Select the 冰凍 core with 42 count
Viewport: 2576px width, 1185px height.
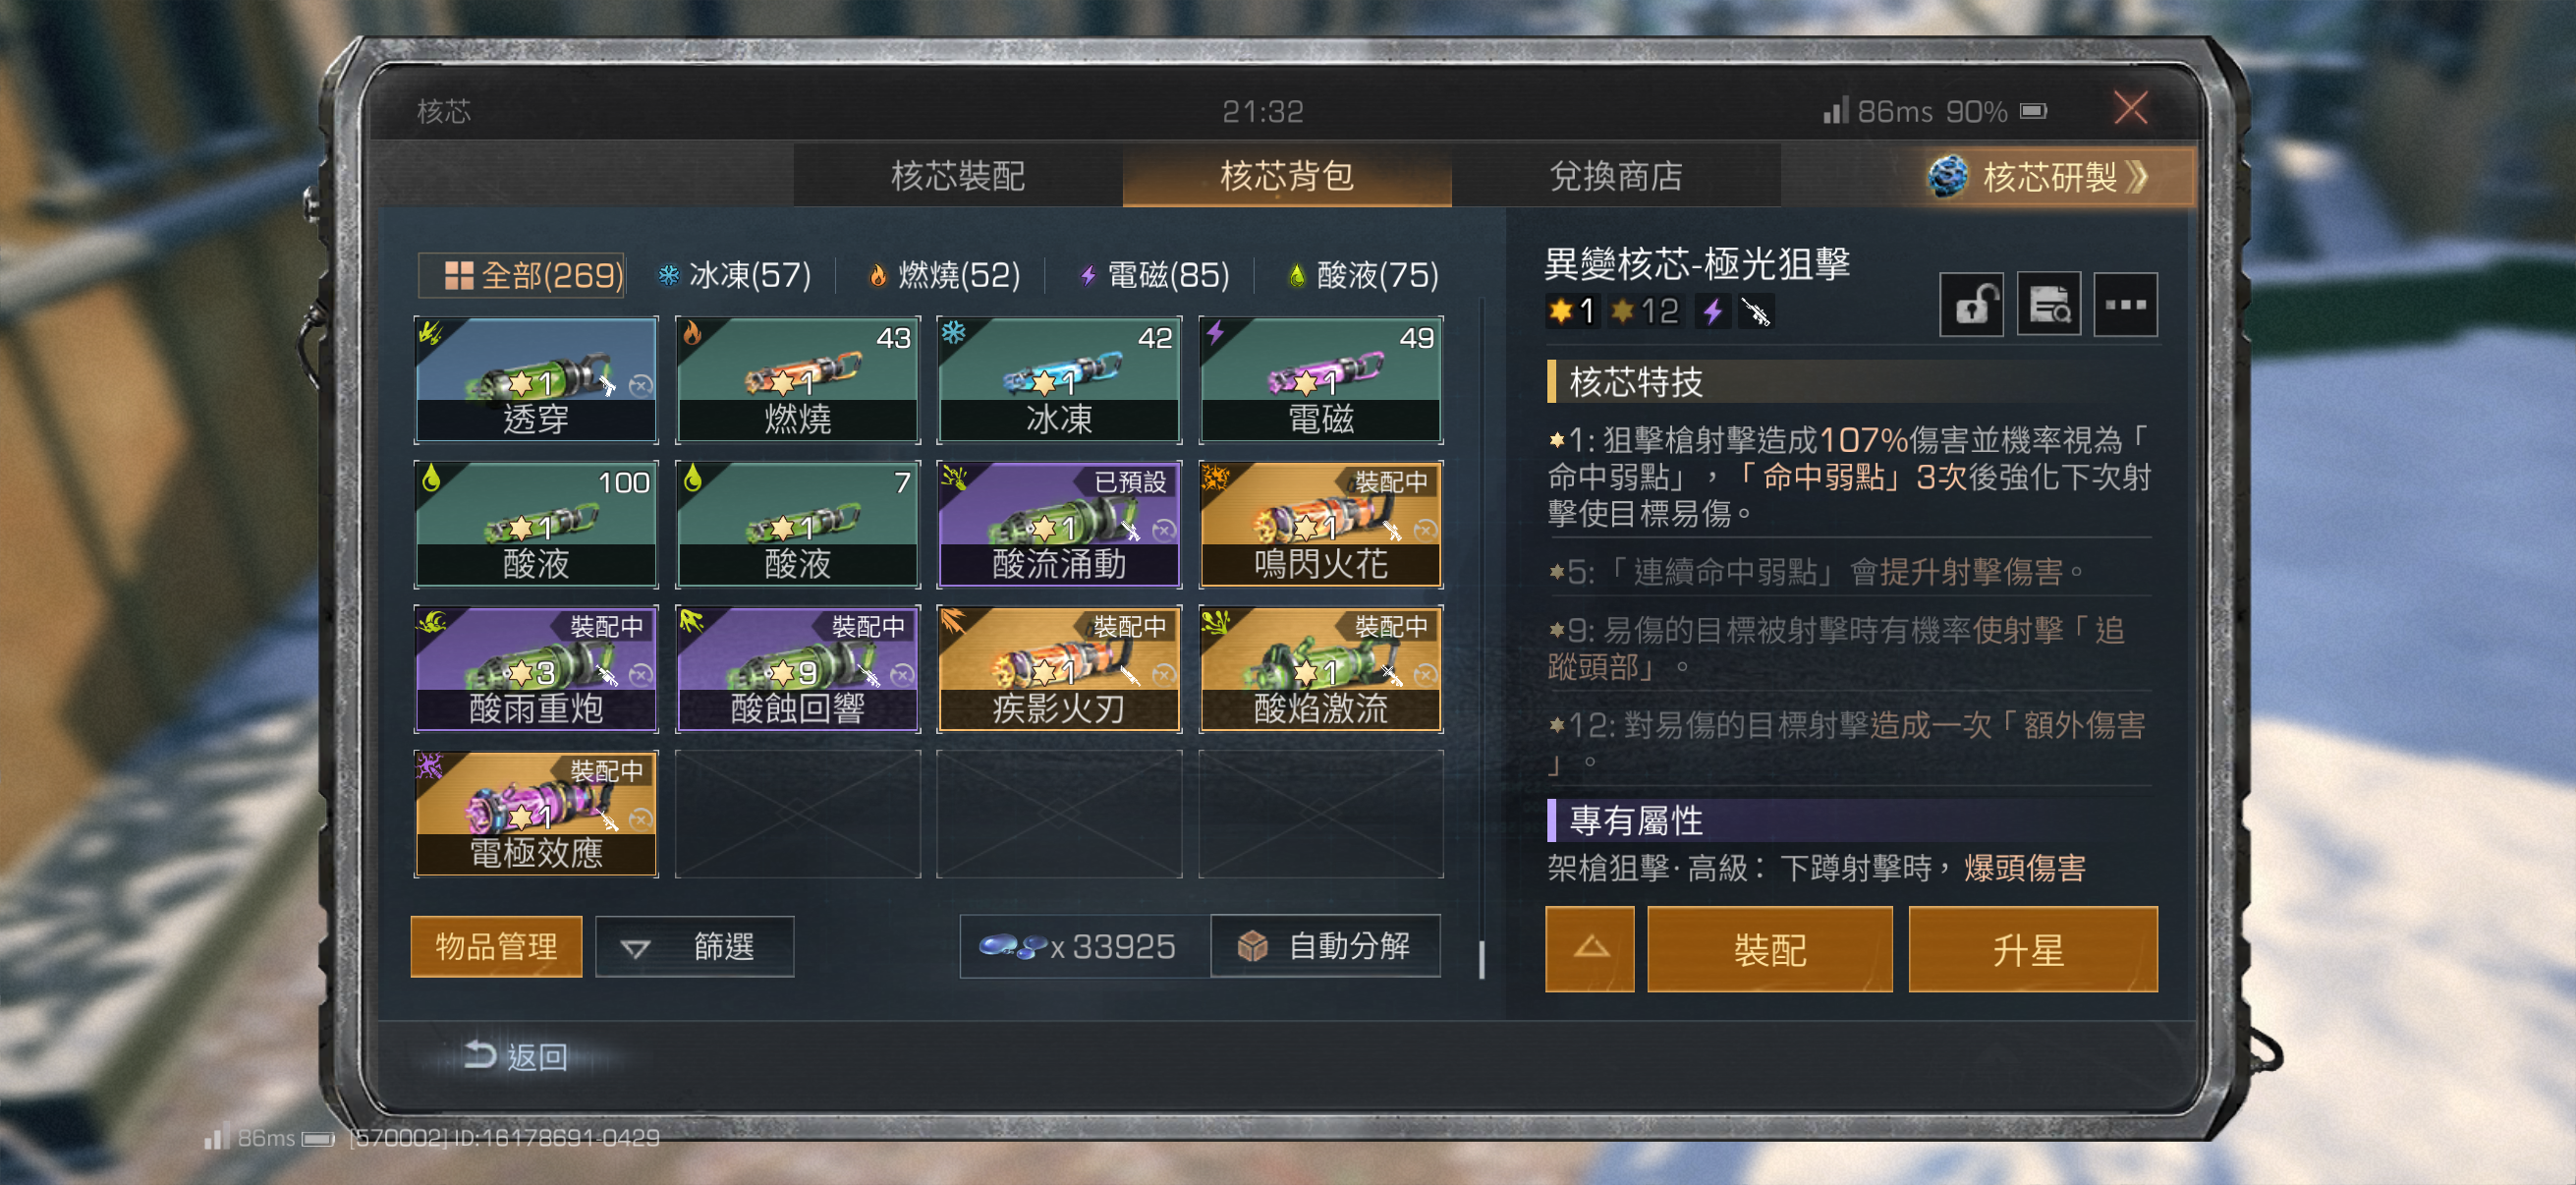[x=1059, y=380]
